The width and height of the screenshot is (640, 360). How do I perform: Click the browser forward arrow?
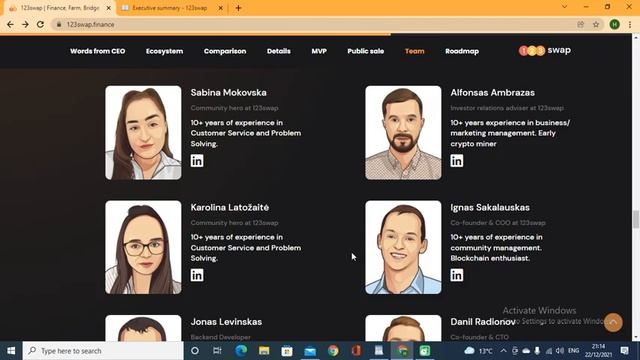coord(25,24)
